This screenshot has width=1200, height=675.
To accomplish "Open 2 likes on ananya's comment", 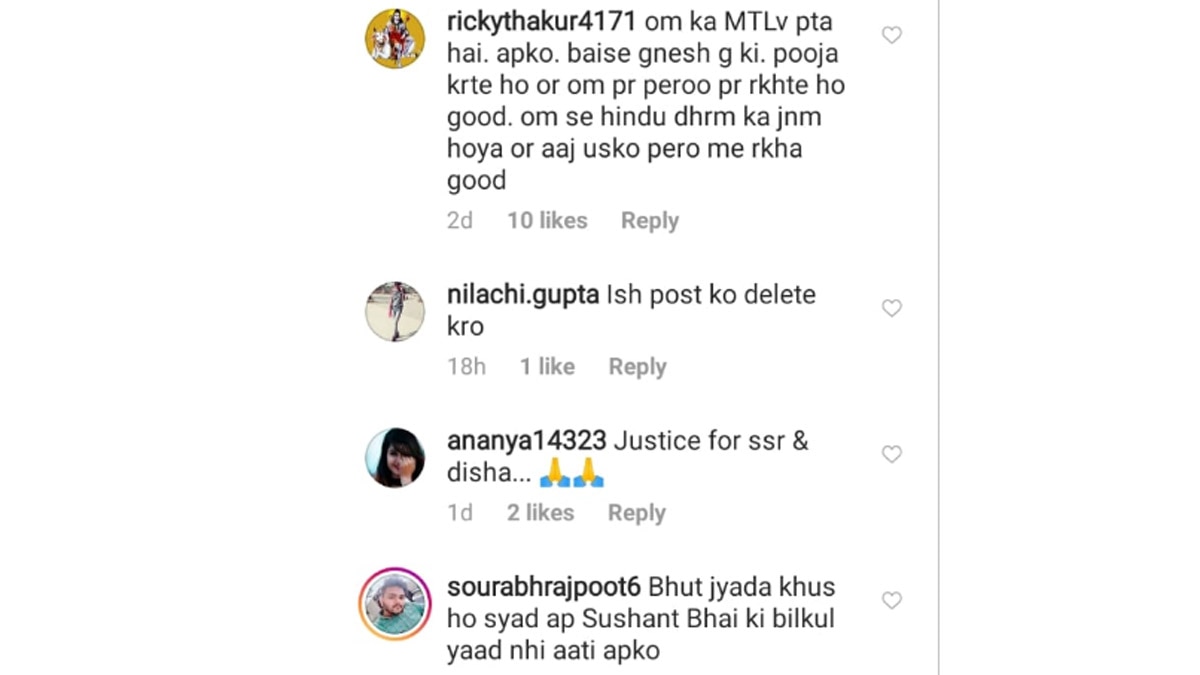I will [539, 512].
